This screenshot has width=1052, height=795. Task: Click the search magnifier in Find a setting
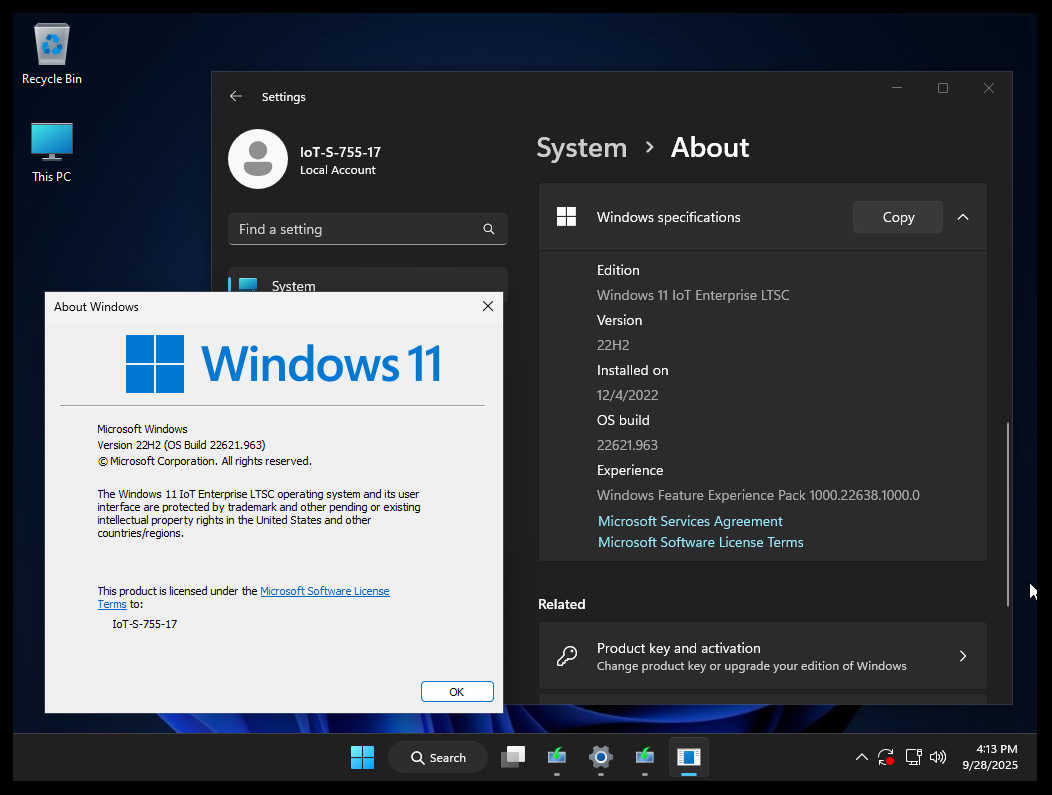coord(488,229)
